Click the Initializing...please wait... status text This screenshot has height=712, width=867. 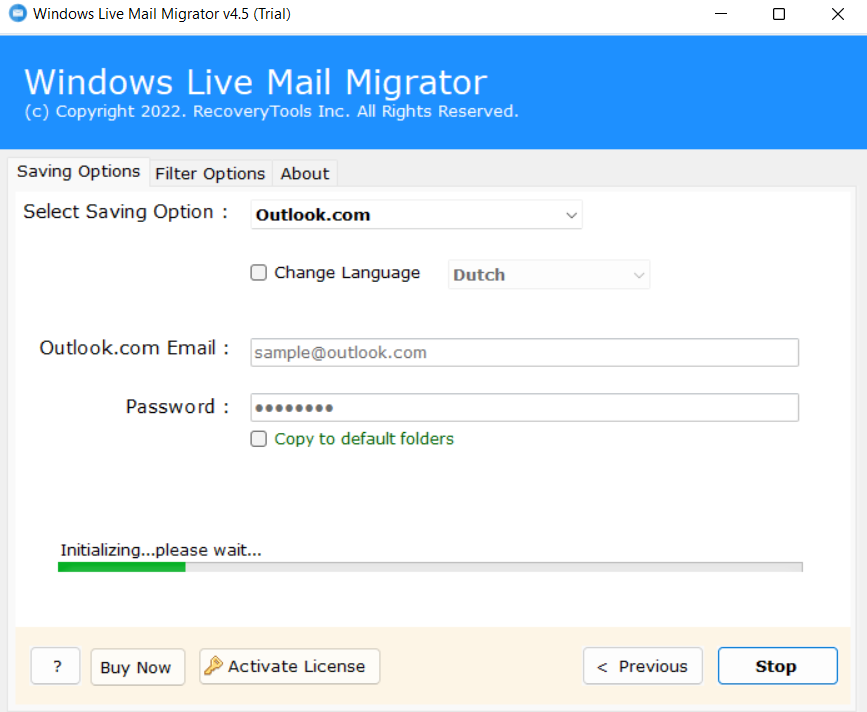pos(161,551)
